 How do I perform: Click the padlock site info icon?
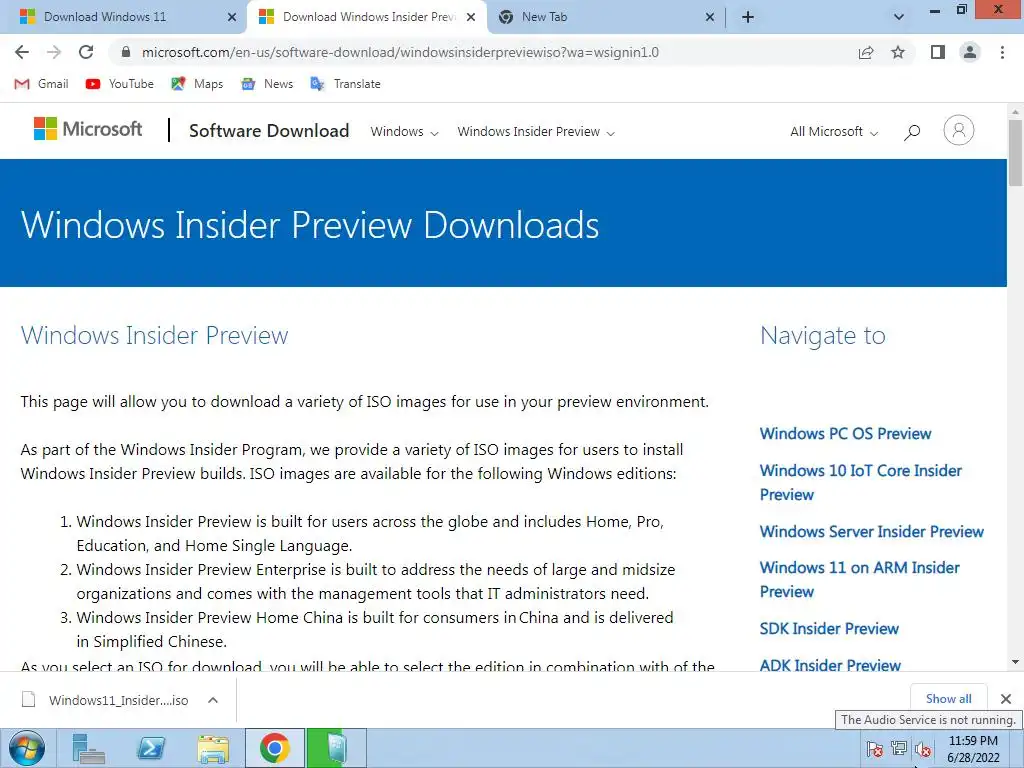[x=126, y=52]
